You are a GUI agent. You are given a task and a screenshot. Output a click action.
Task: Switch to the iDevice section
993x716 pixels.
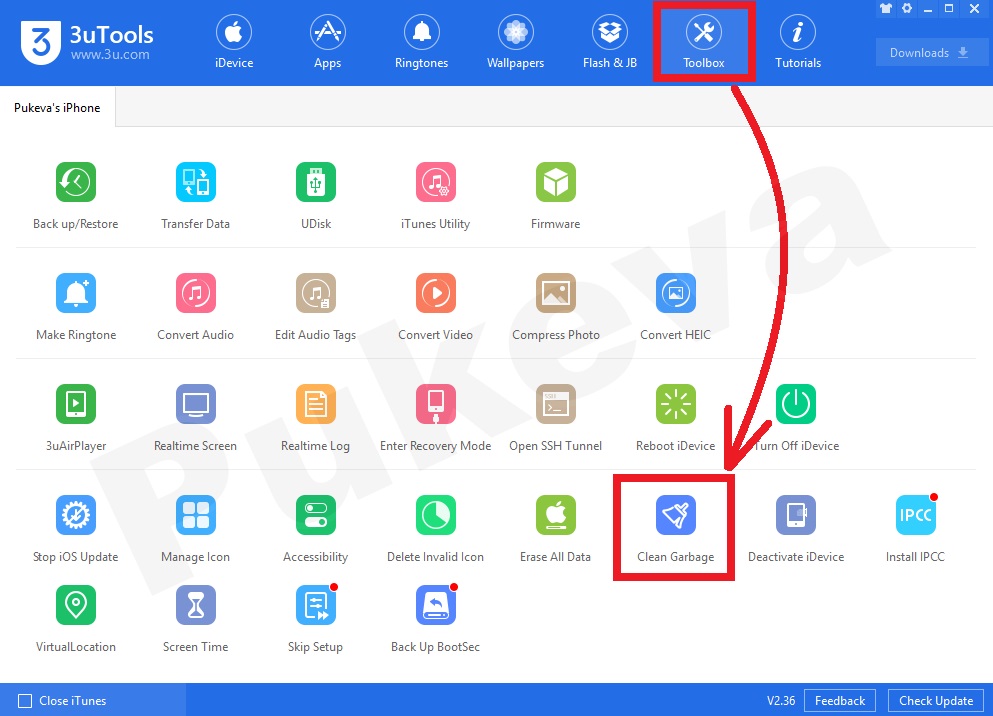point(234,42)
